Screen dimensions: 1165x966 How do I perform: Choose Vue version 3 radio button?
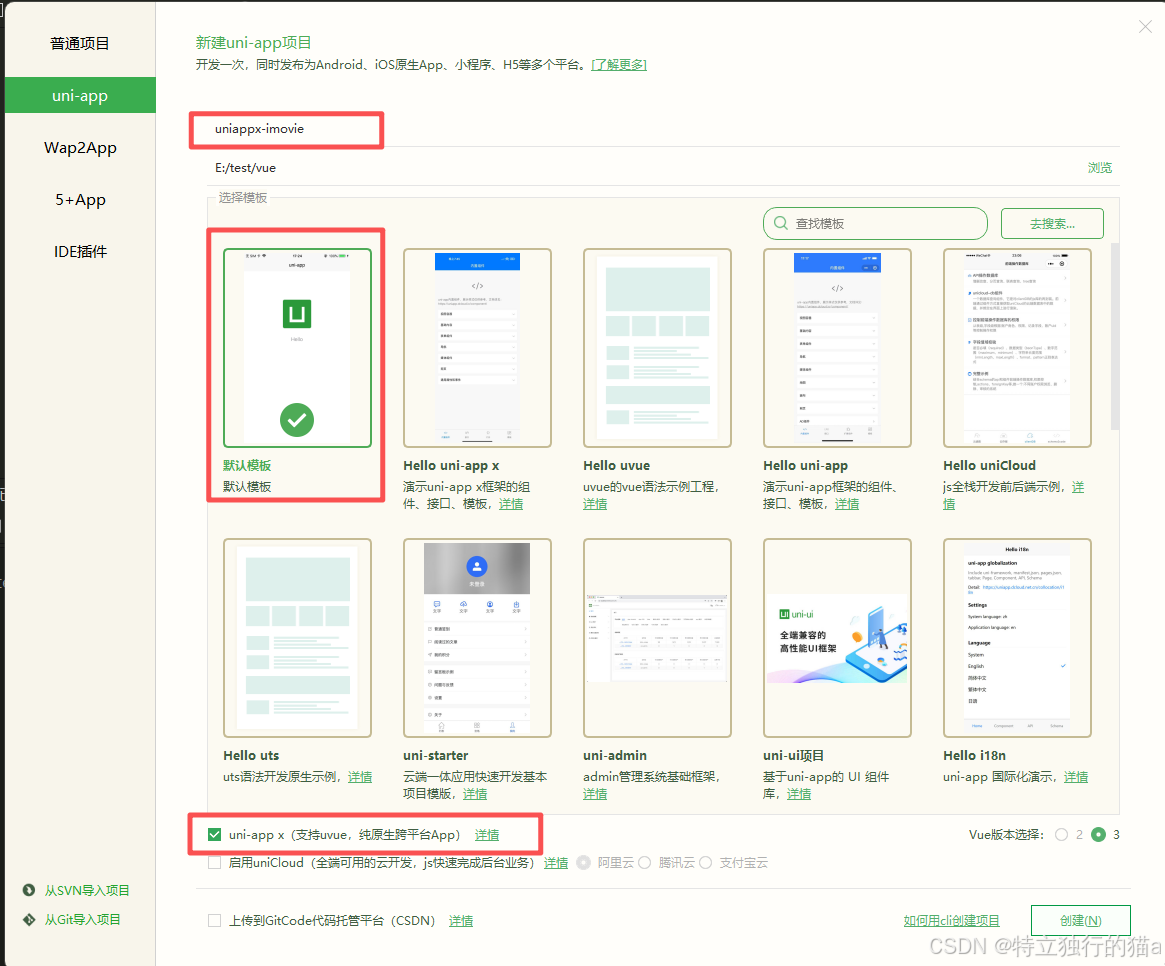coord(1098,834)
